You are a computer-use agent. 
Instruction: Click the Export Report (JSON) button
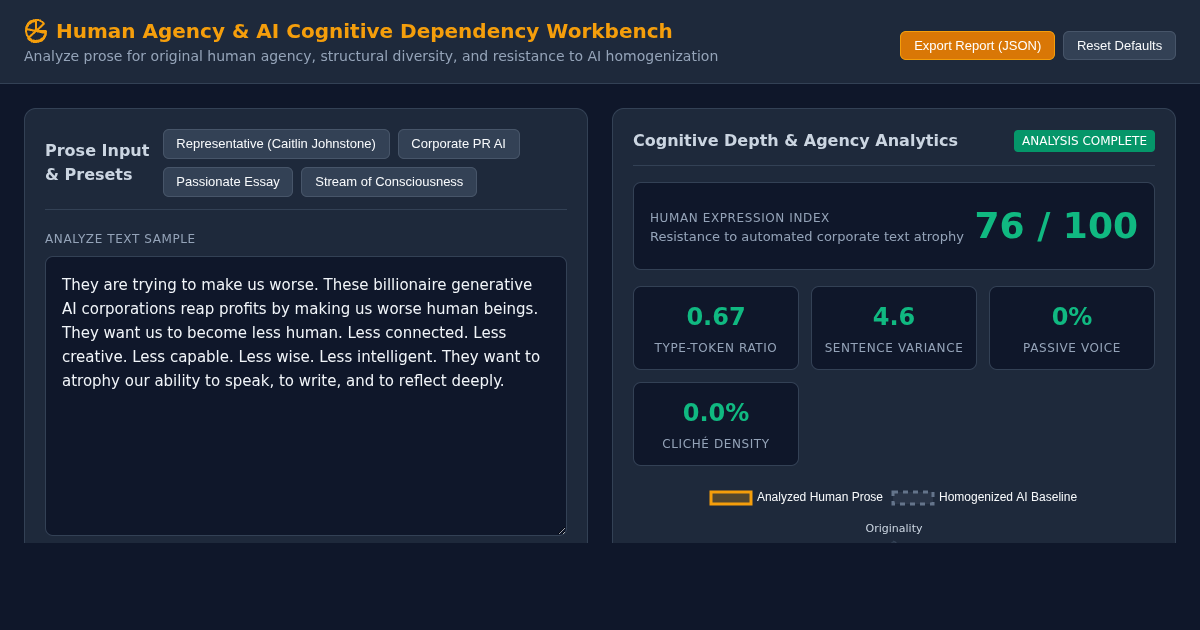click(x=977, y=45)
